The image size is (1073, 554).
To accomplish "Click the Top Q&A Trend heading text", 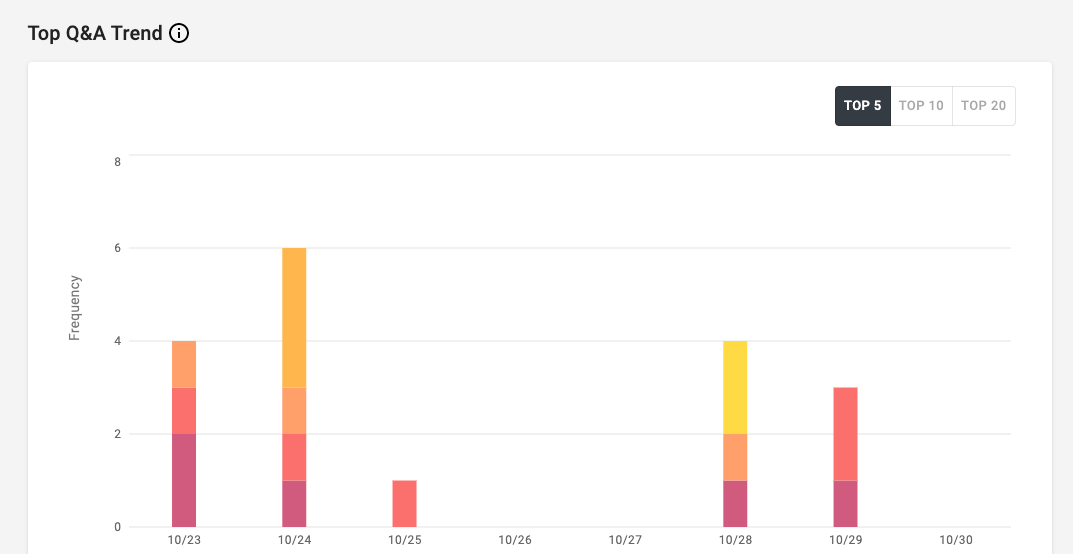I will [95, 33].
